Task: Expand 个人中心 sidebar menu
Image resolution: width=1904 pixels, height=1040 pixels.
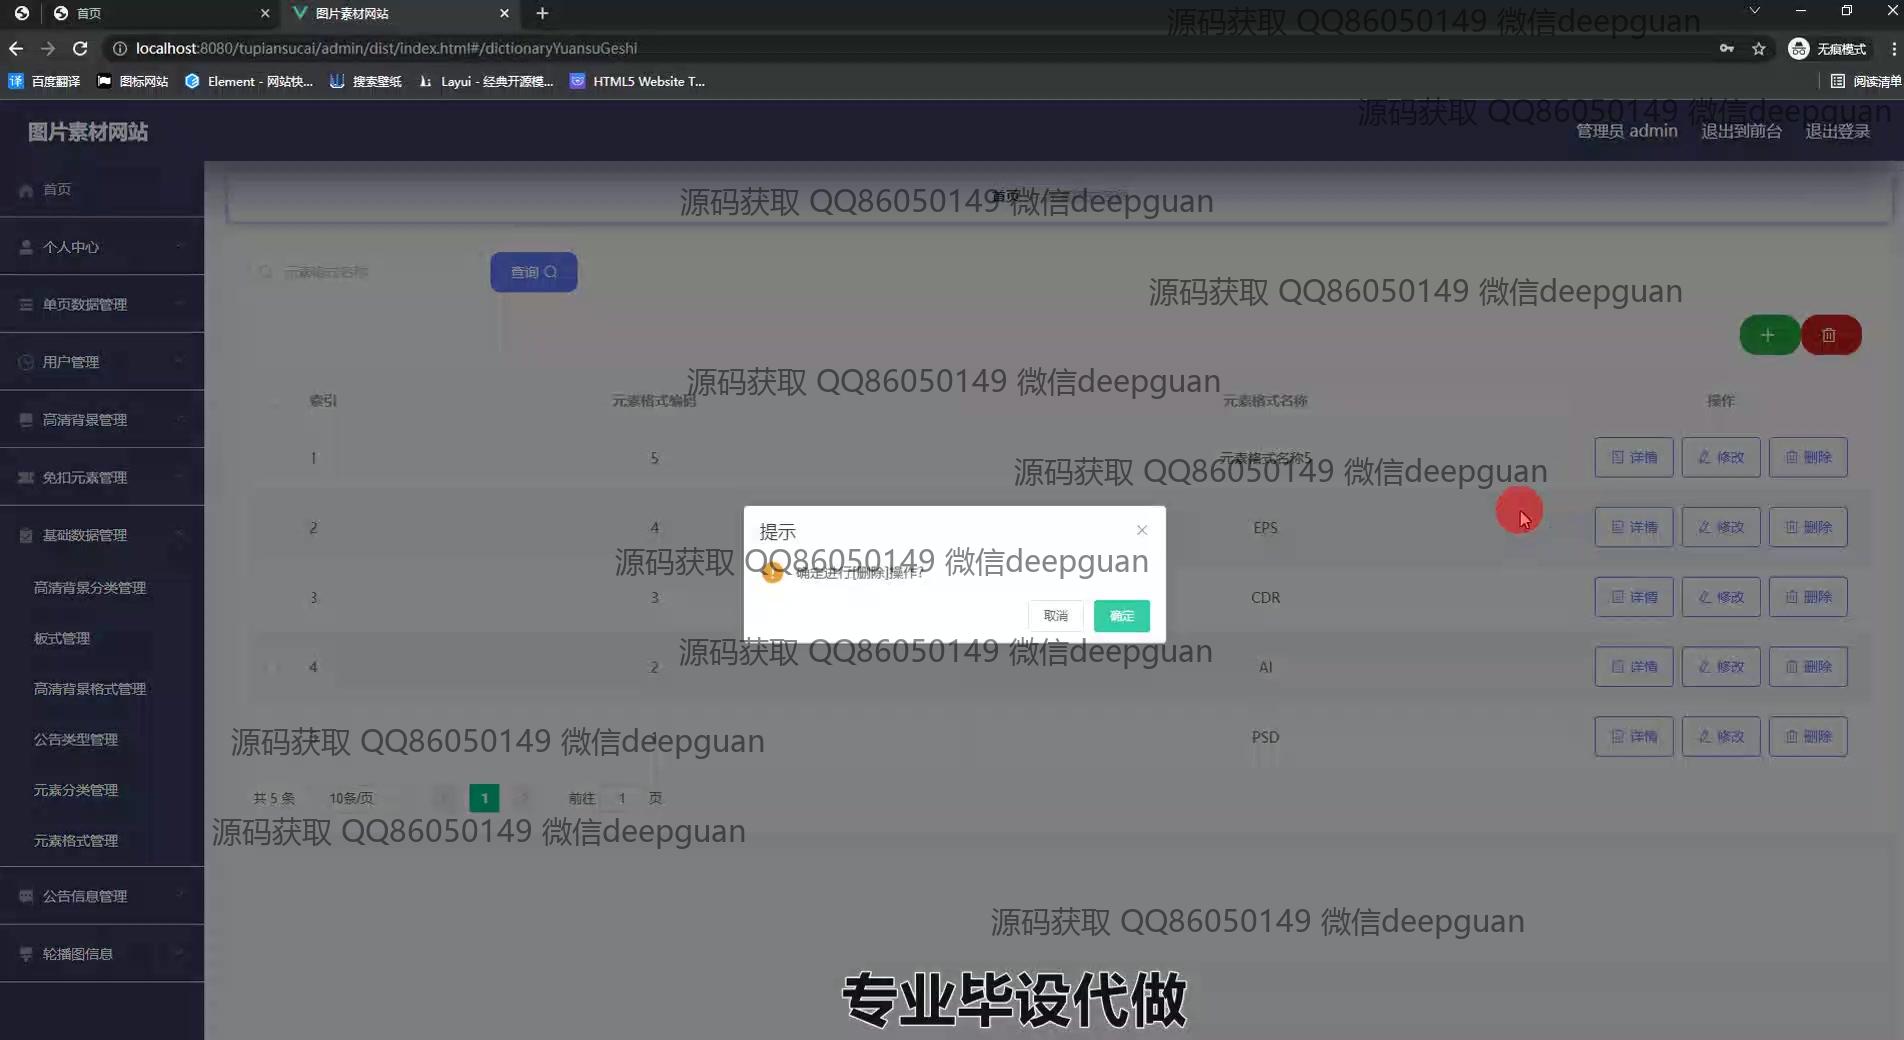Action: pyautogui.click(x=102, y=247)
